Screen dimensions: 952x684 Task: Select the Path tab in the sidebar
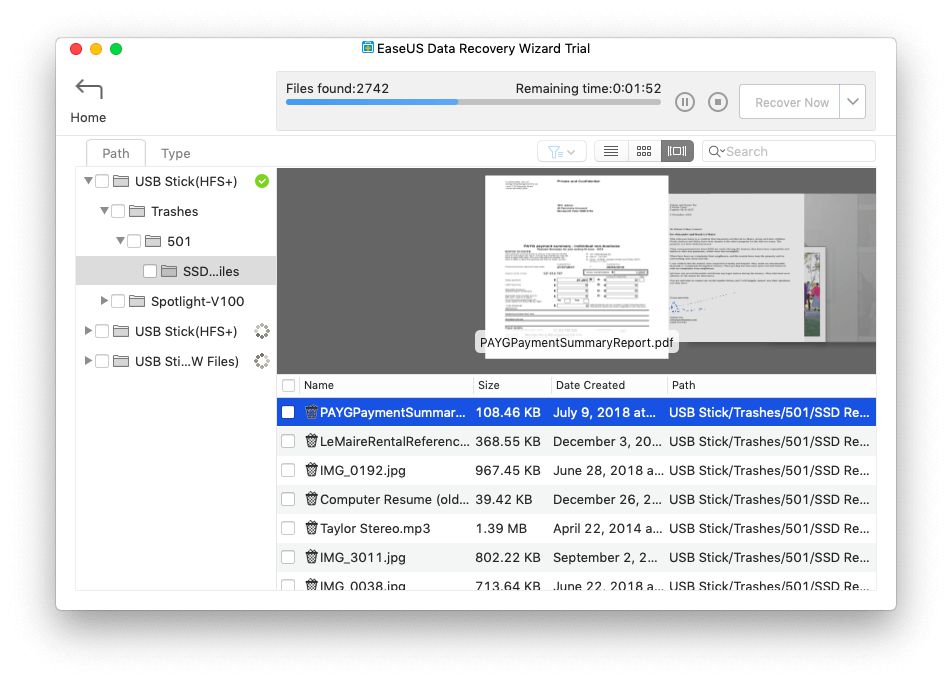(x=115, y=154)
